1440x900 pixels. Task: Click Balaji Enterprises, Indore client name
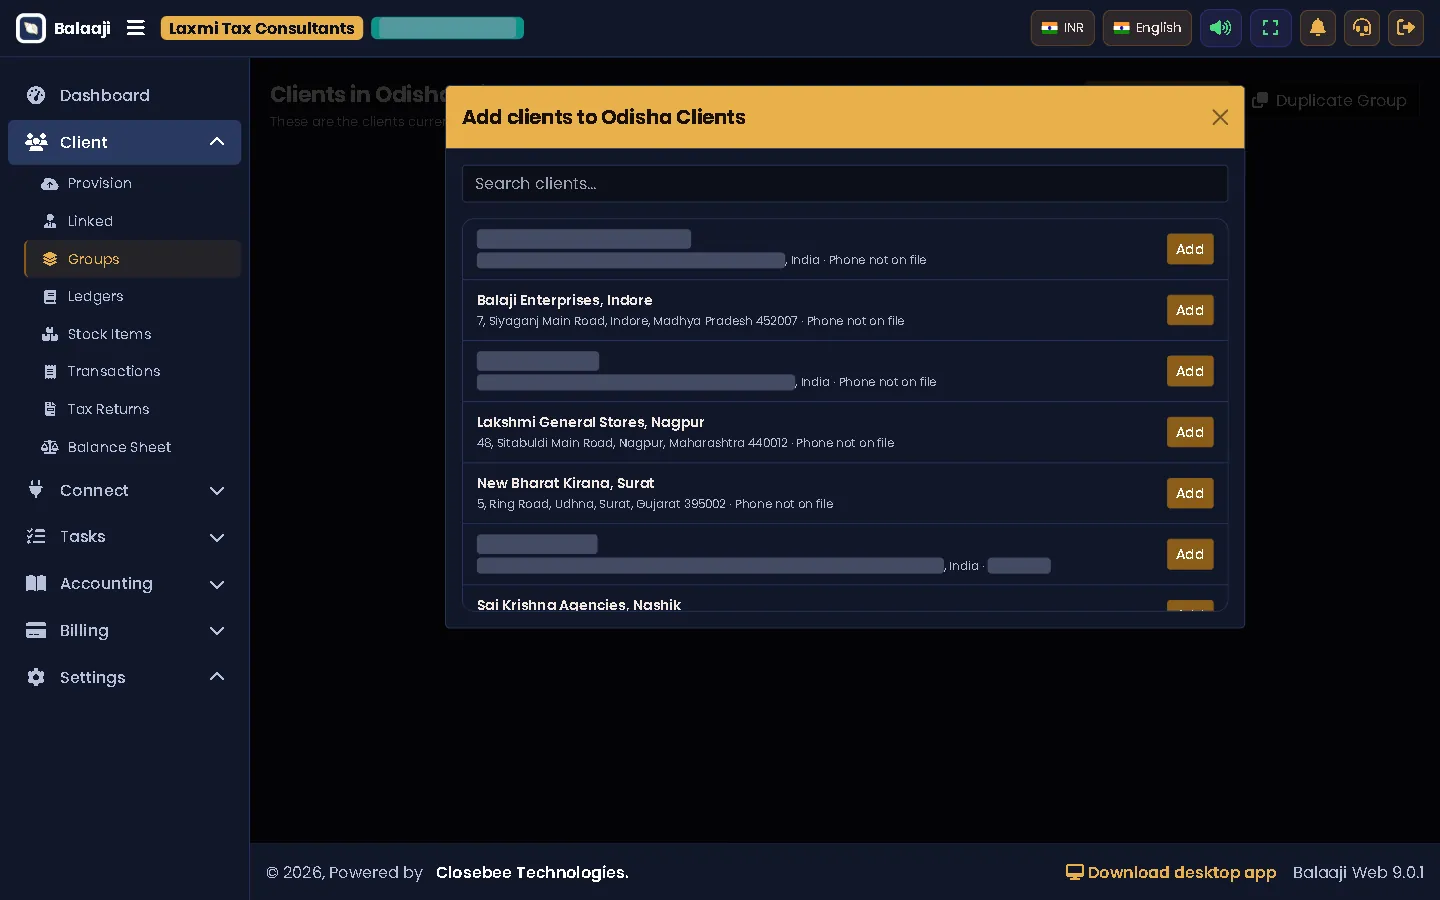(x=564, y=300)
